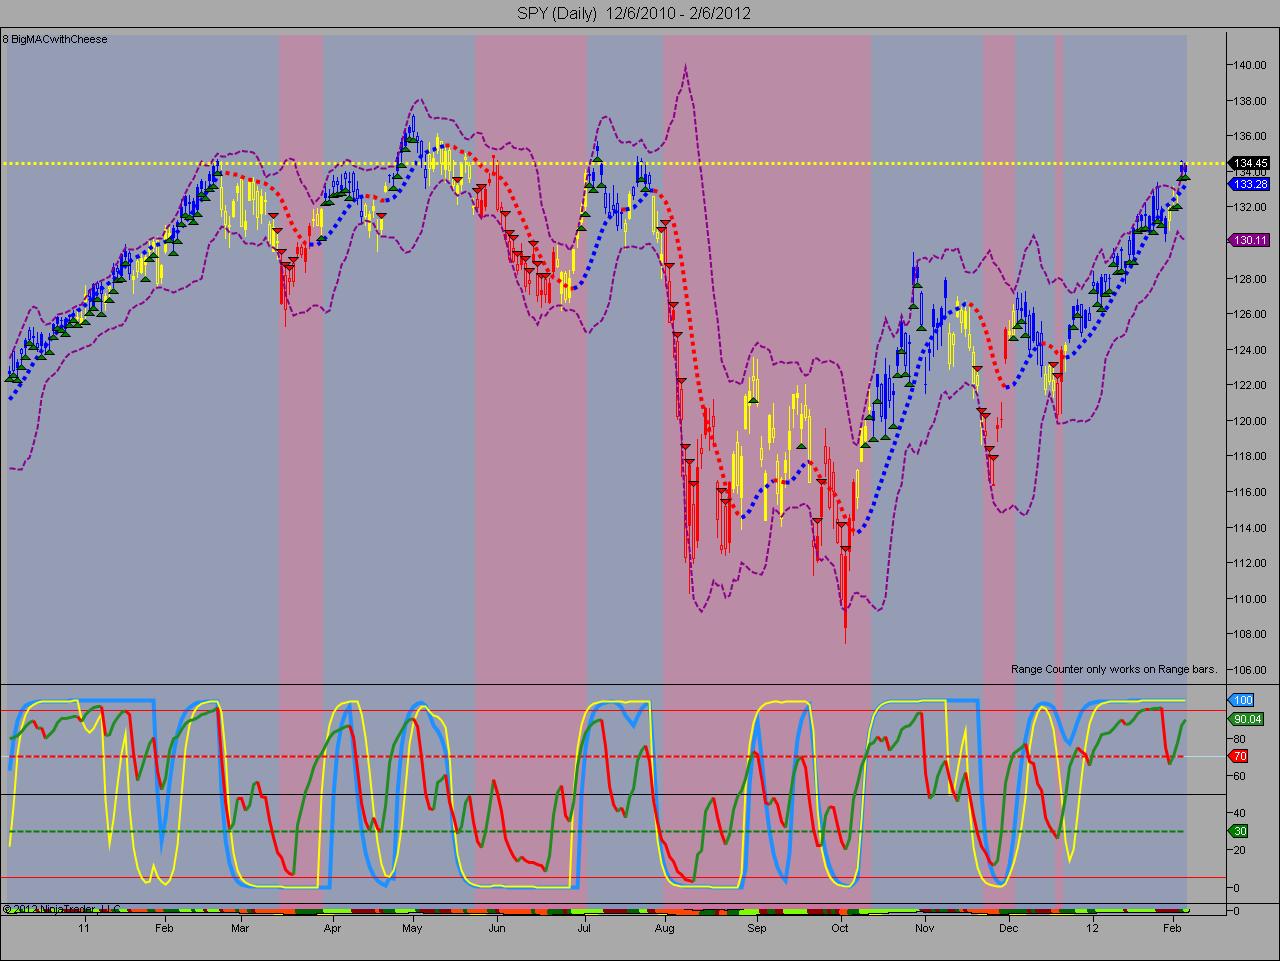
Task: Click the 108.00 price axis label
Action: 1251,634
